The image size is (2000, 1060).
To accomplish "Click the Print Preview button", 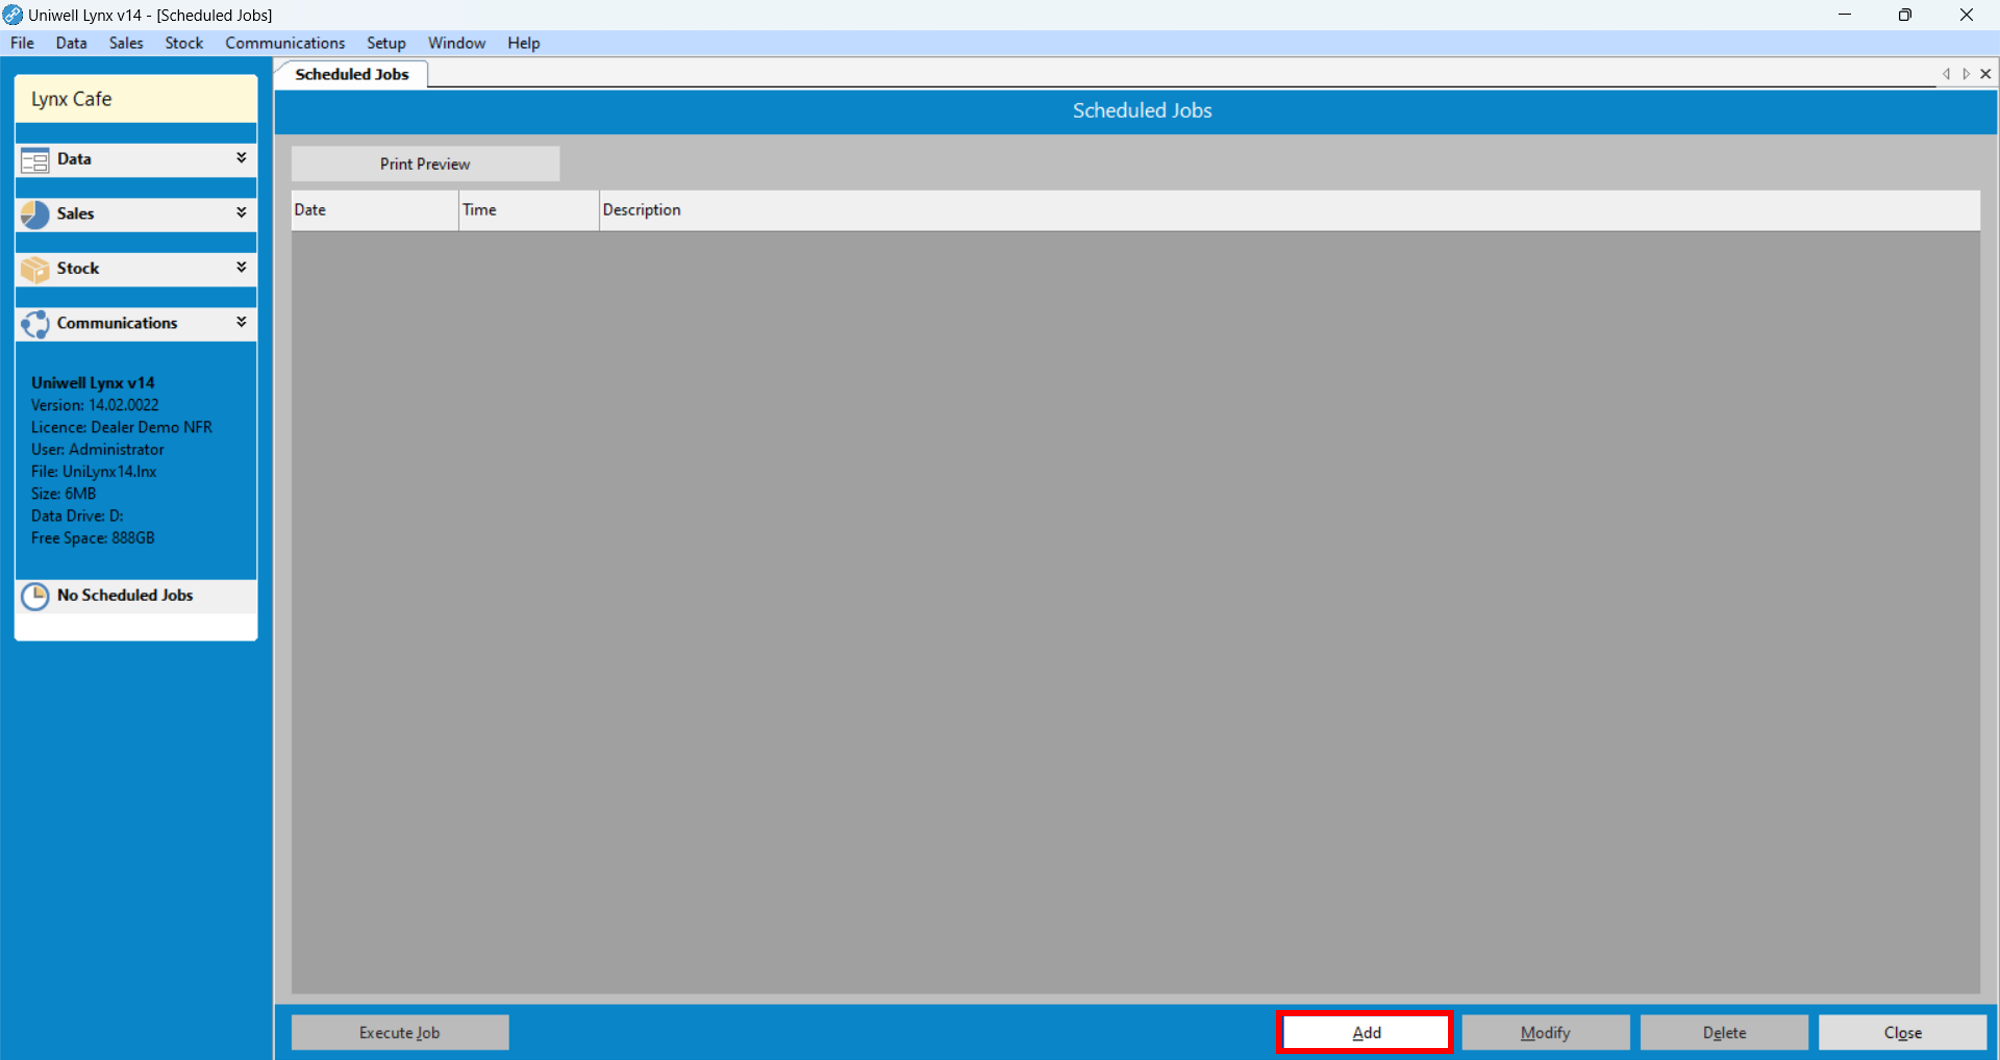I will pyautogui.click(x=425, y=164).
